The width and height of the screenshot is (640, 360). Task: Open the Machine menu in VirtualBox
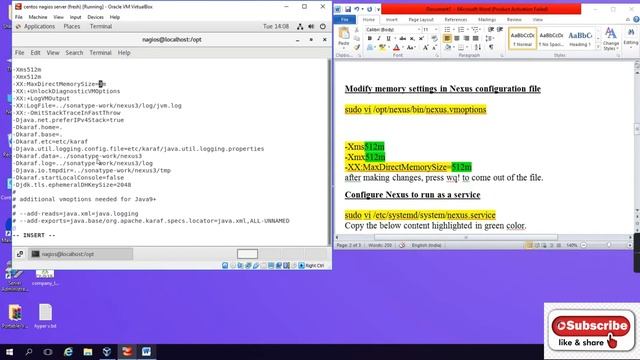(38, 17)
